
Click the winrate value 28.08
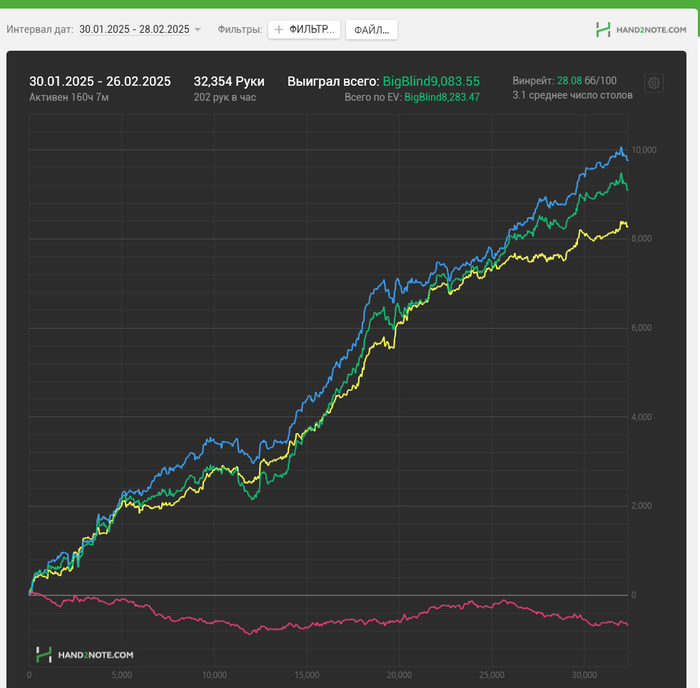pos(569,81)
